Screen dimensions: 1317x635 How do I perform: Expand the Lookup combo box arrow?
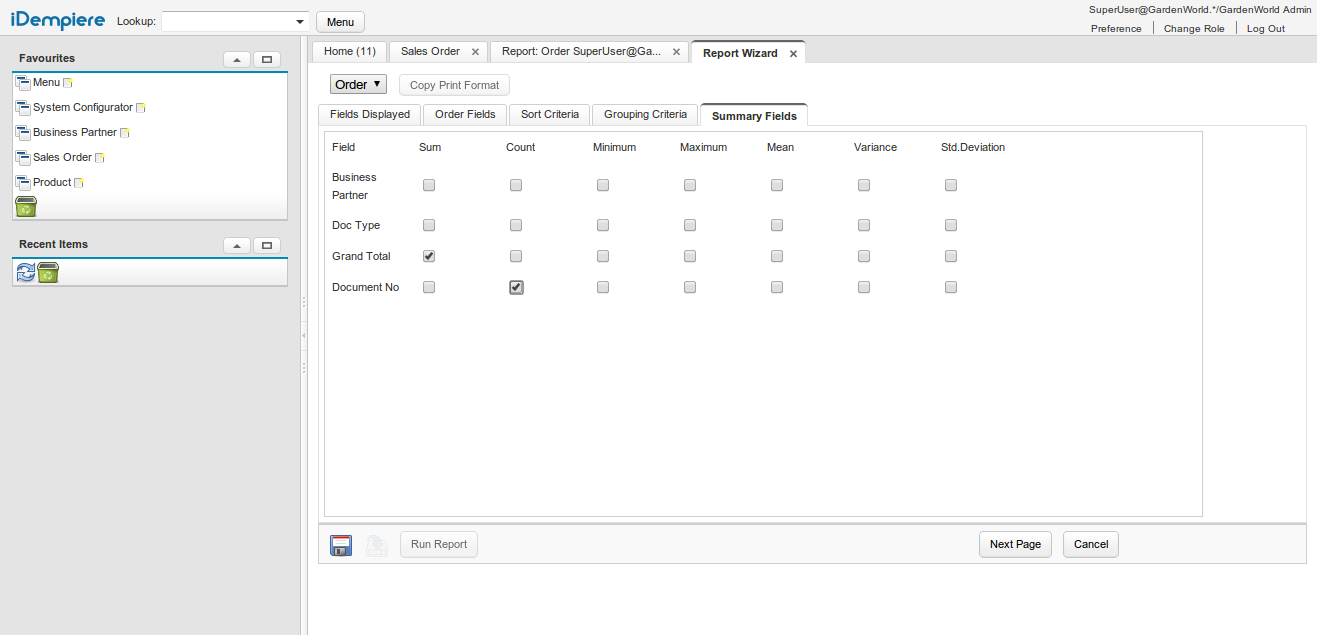[300, 22]
